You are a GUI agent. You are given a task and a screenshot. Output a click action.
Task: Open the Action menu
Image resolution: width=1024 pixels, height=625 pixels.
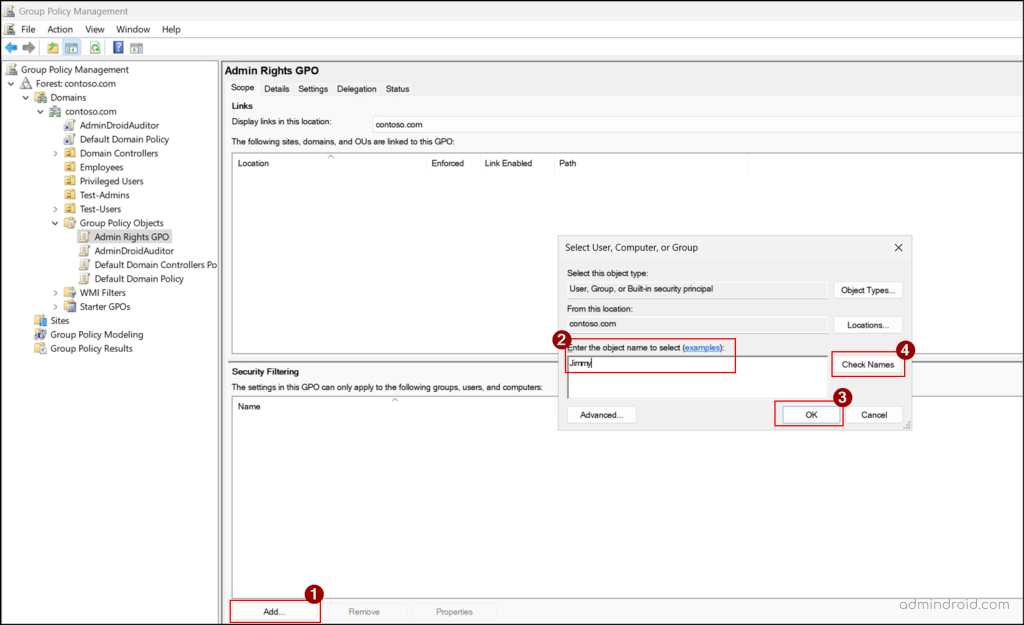60,29
